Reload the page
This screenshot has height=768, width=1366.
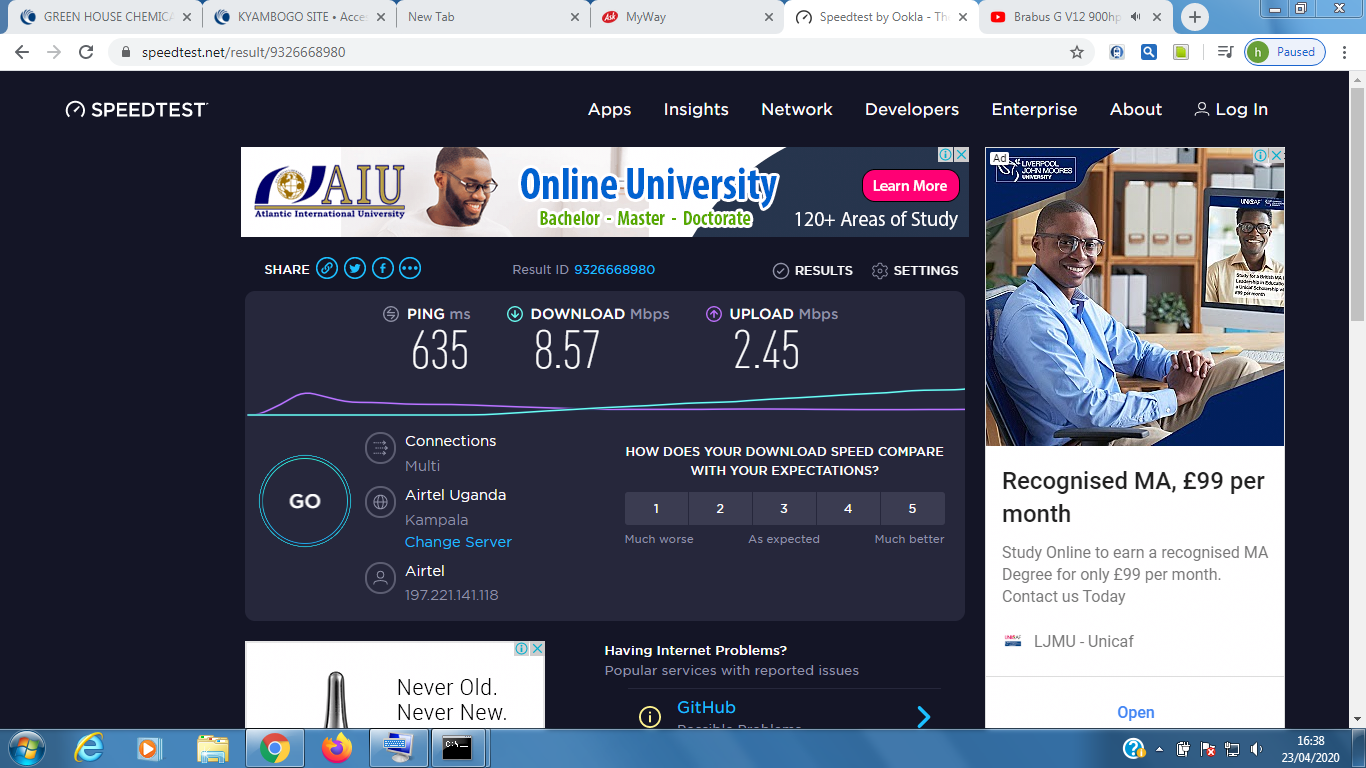tap(86, 52)
